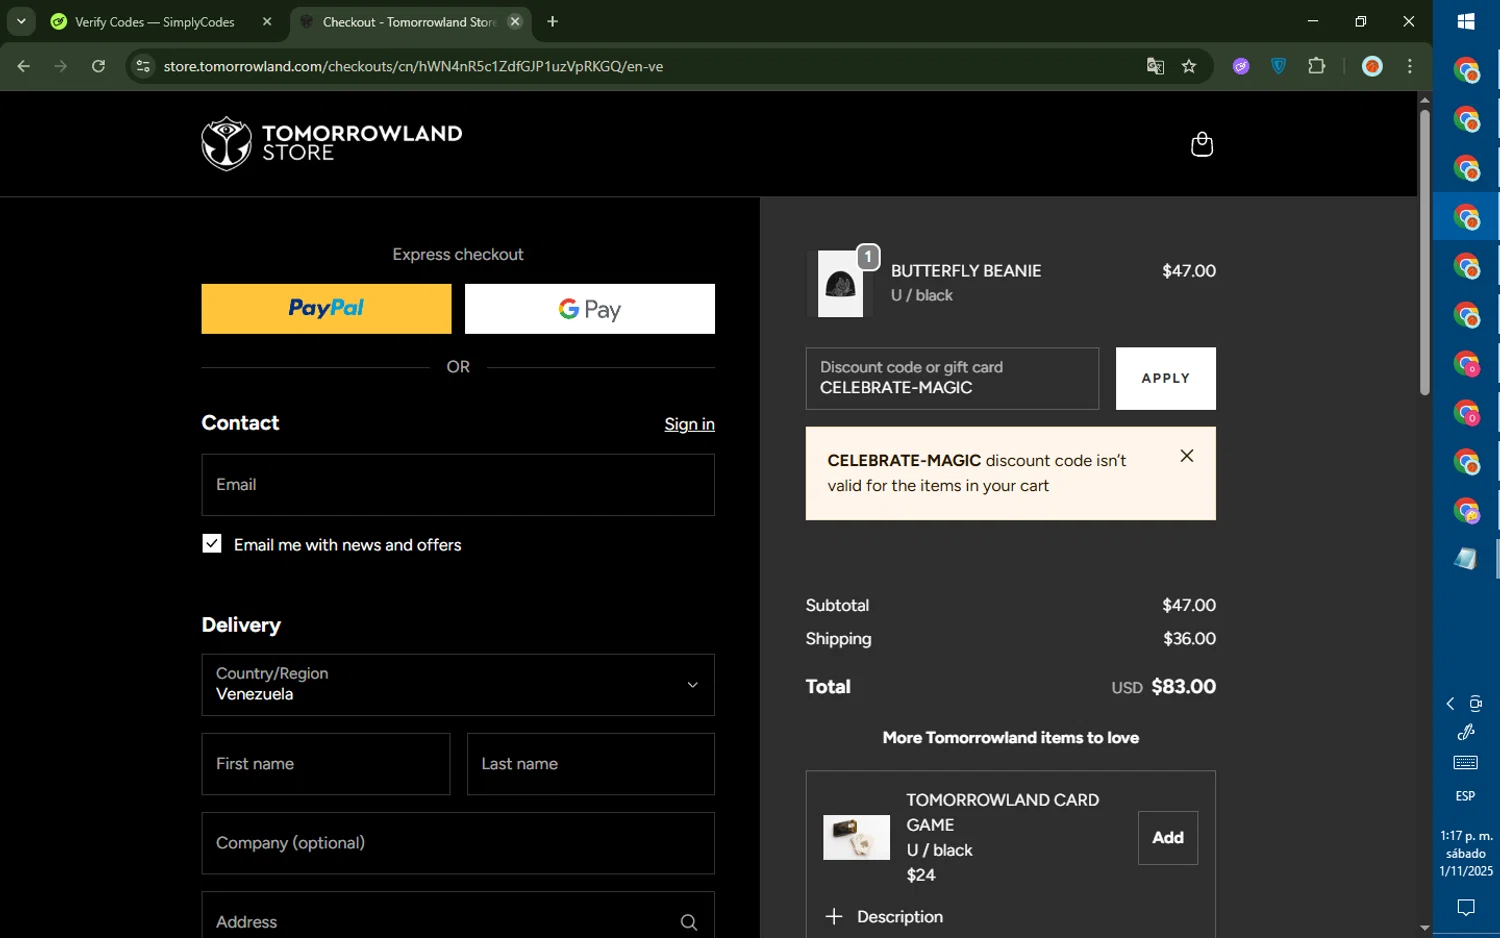Open the tab search dropdown arrow

(x=21, y=22)
